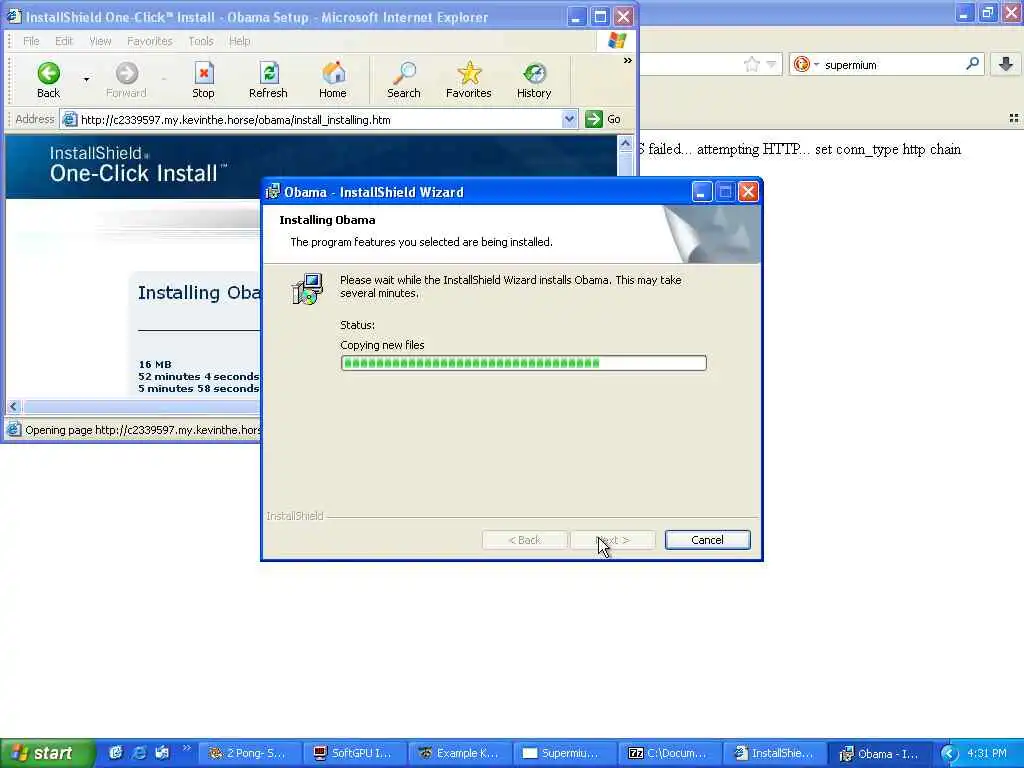
Task: Click the small grid icon in background browser
Action: click(x=1014, y=118)
